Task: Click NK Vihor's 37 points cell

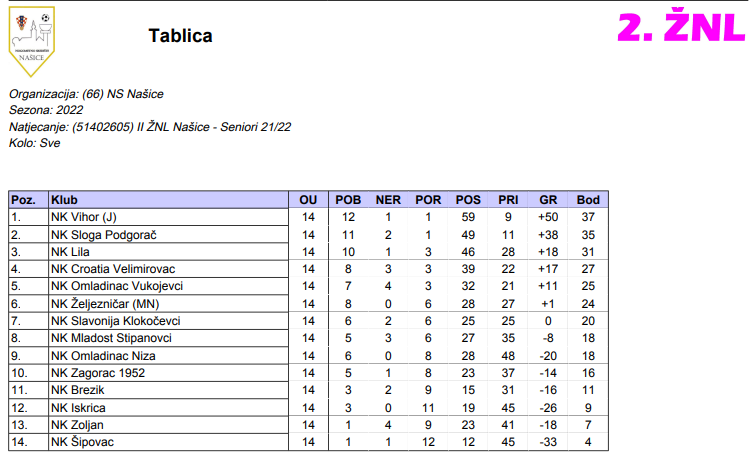Action: coord(588,217)
